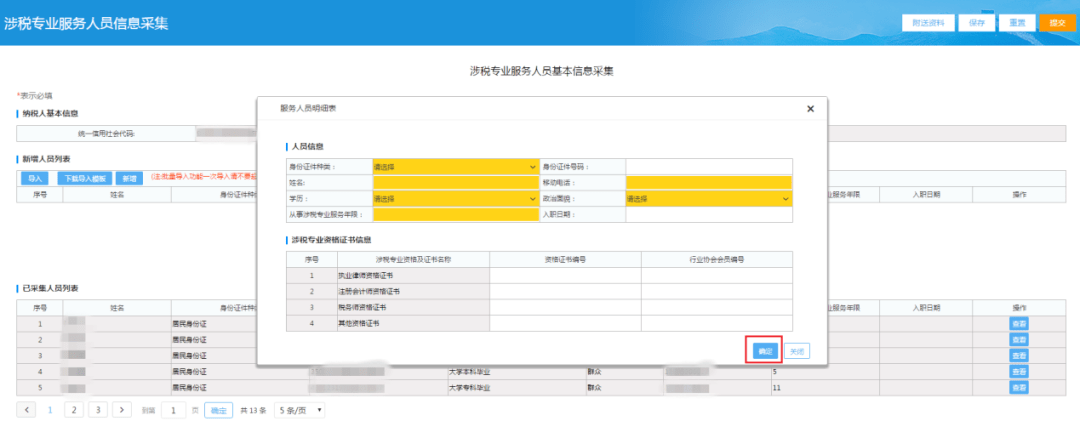
Task: Click the 姓名 input field in dialog
Action: (455, 183)
